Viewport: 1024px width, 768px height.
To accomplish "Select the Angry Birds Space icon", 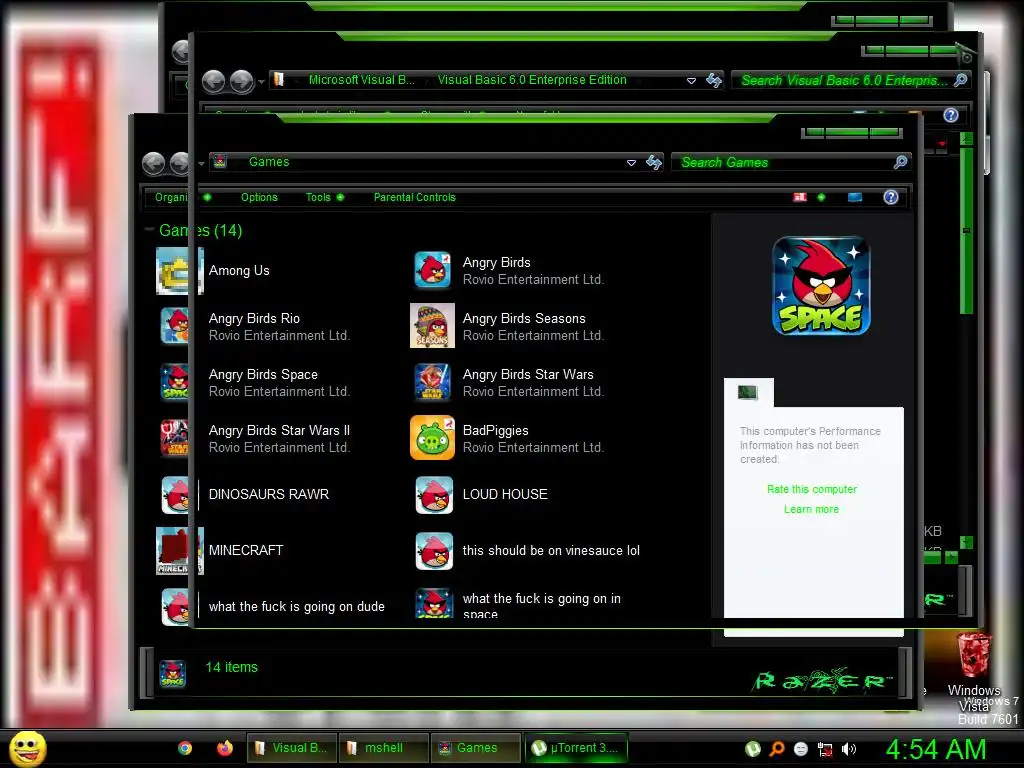I will [x=175, y=382].
